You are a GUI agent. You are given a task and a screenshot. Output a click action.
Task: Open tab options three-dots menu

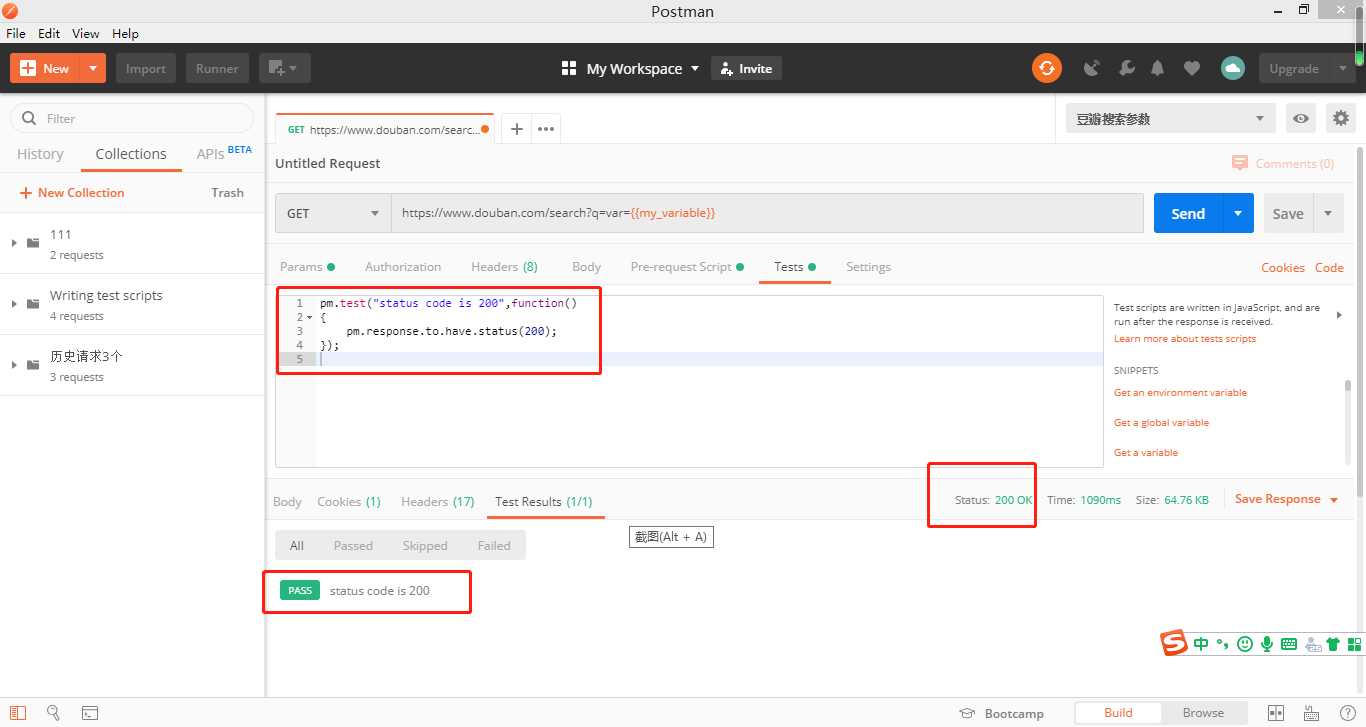tap(545, 129)
